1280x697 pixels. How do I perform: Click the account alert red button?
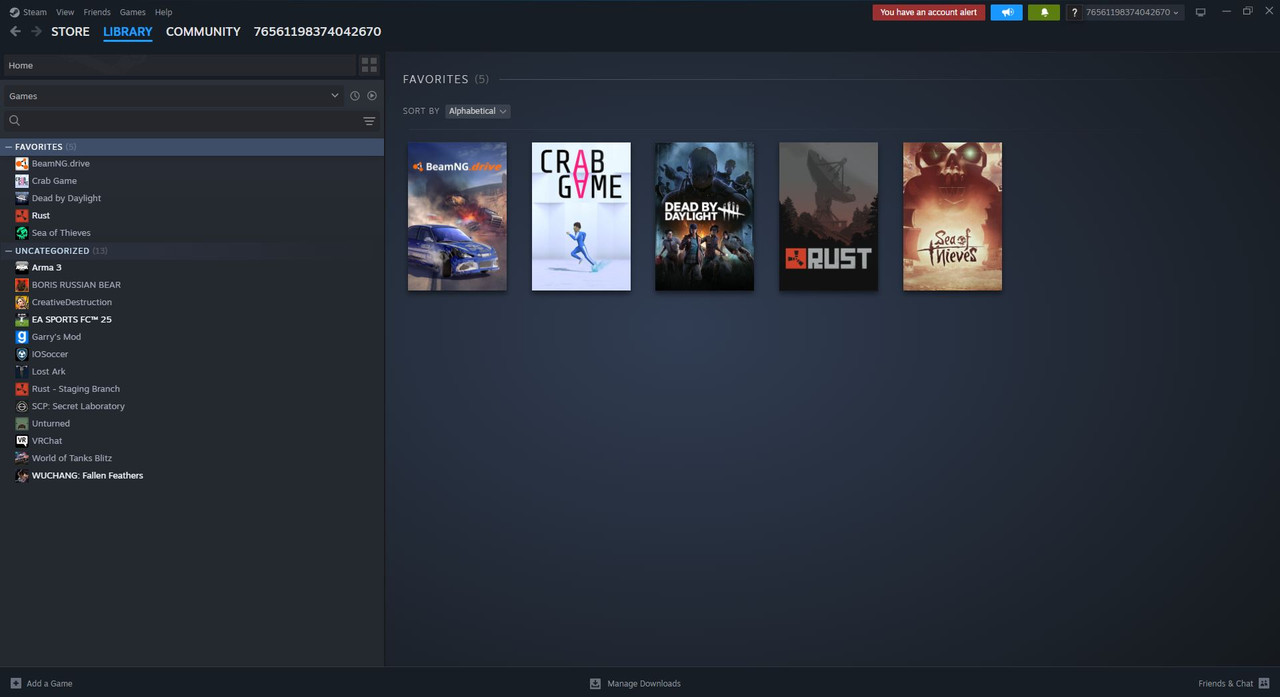pyautogui.click(x=929, y=12)
